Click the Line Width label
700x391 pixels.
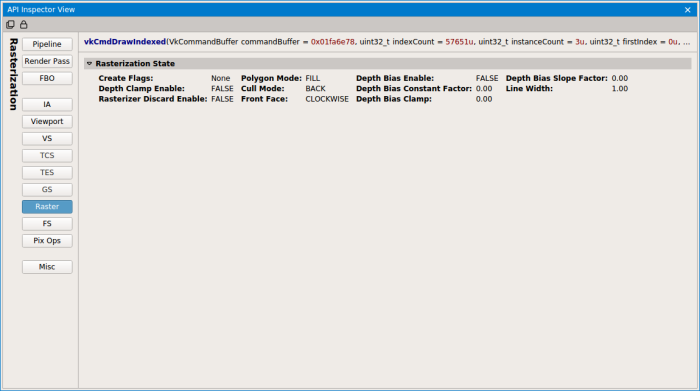(529, 88)
